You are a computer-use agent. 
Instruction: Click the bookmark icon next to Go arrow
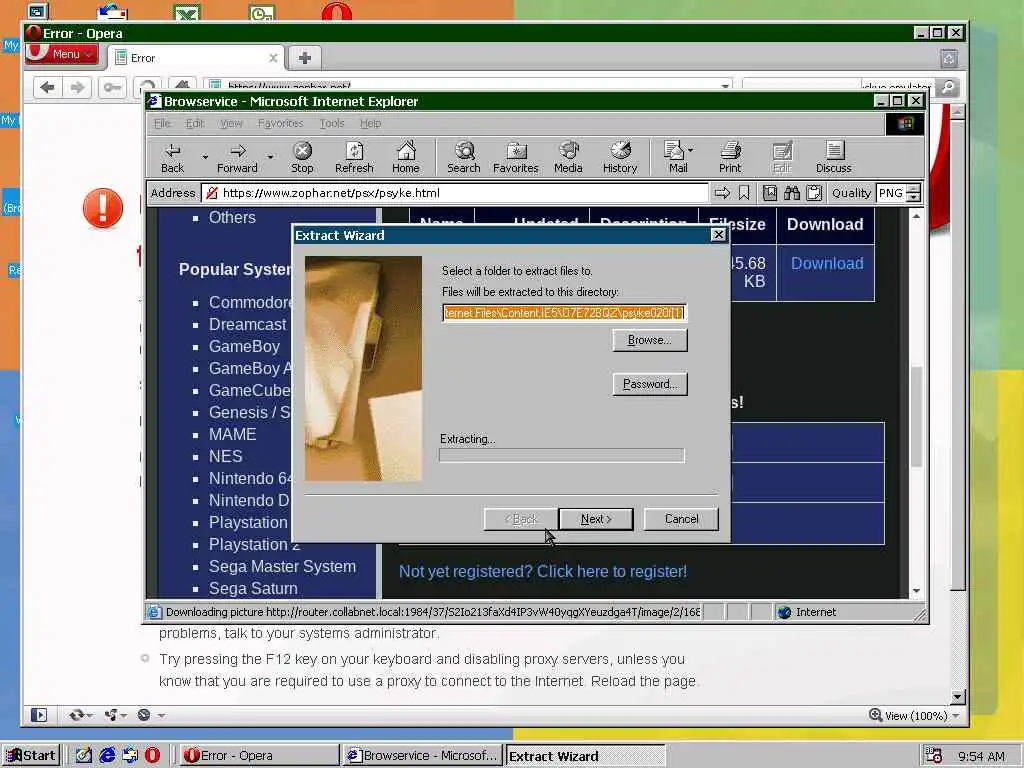(x=744, y=193)
